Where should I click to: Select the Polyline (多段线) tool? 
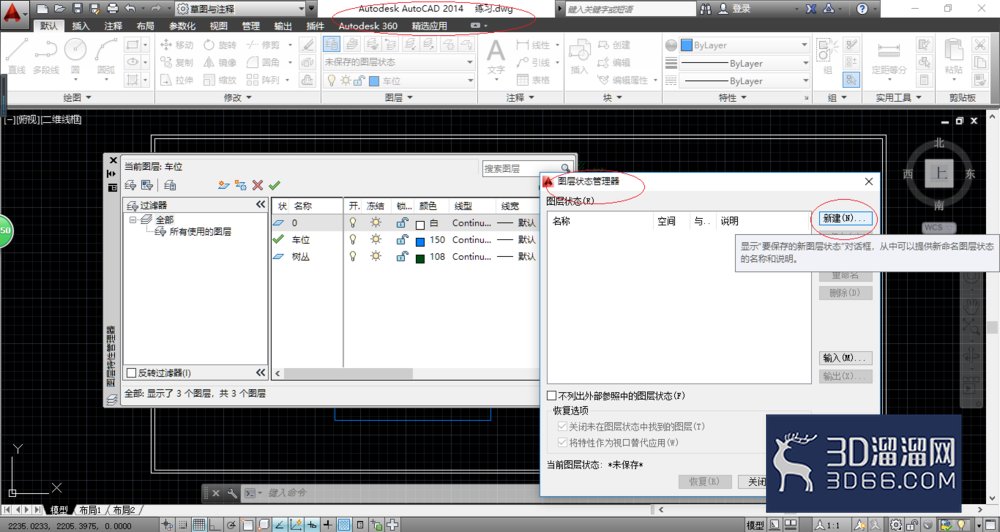coord(46,55)
